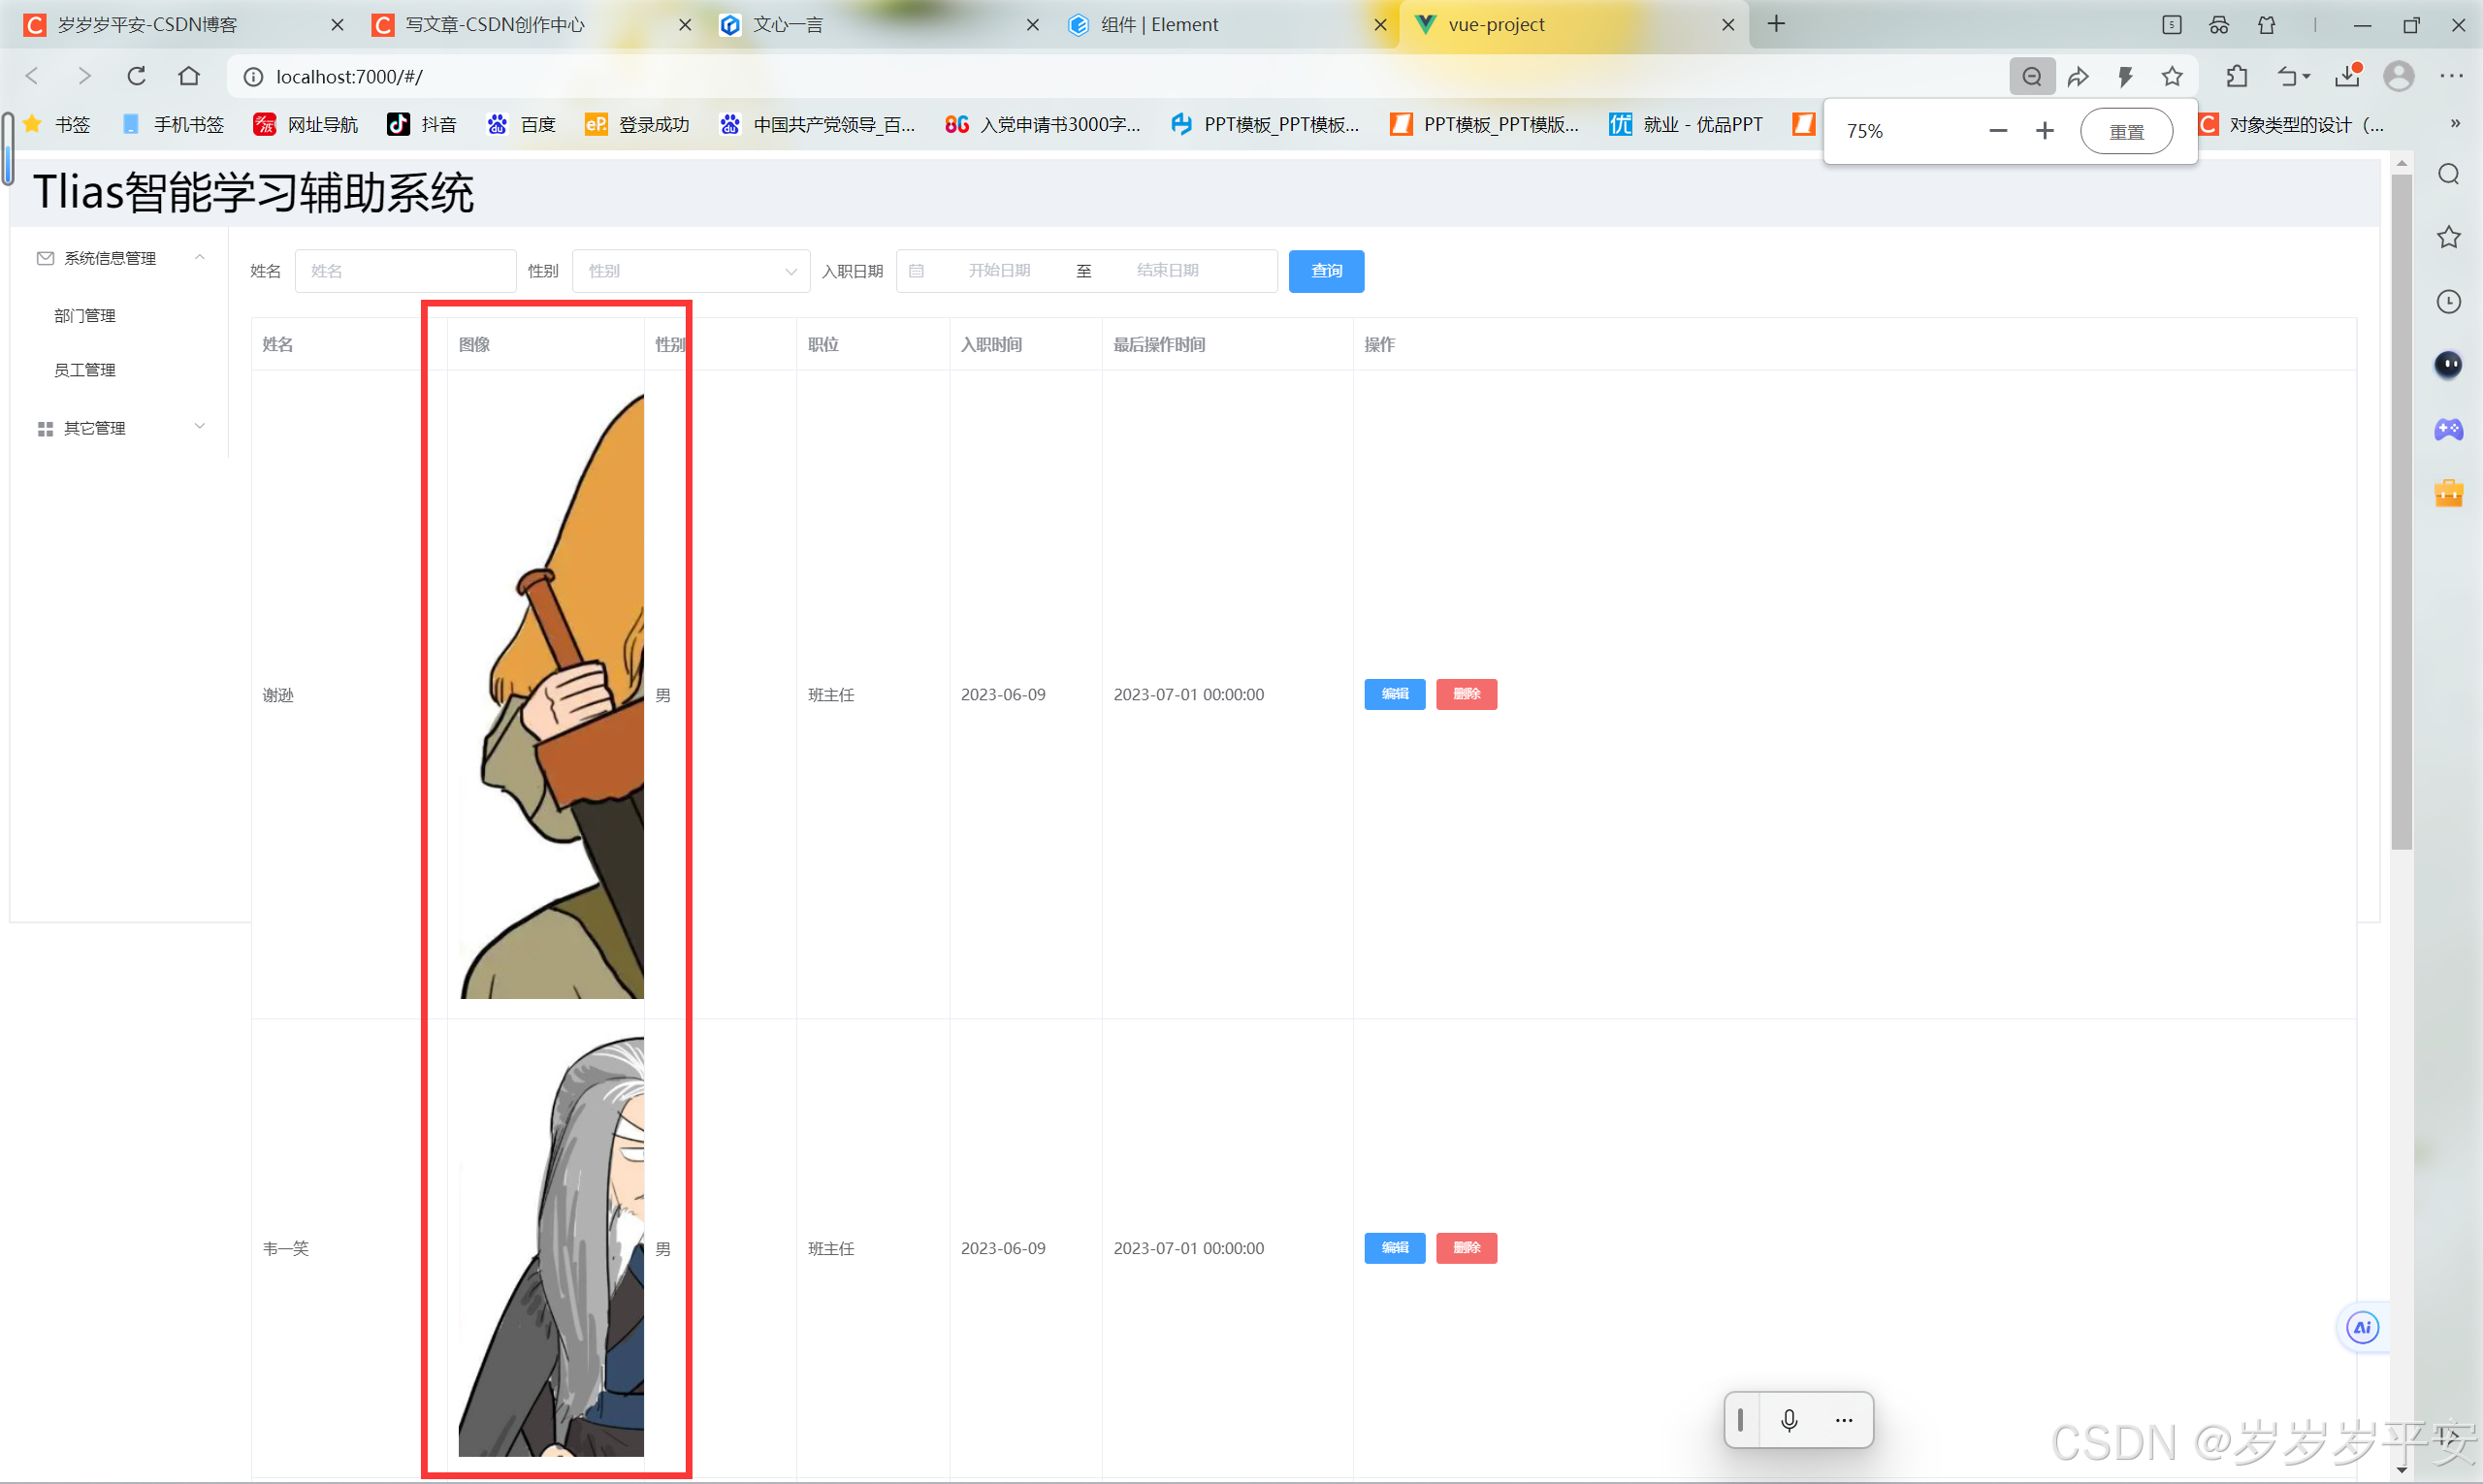
Task: Click the 韦一笑 portrait image
Action: tap(551, 1246)
